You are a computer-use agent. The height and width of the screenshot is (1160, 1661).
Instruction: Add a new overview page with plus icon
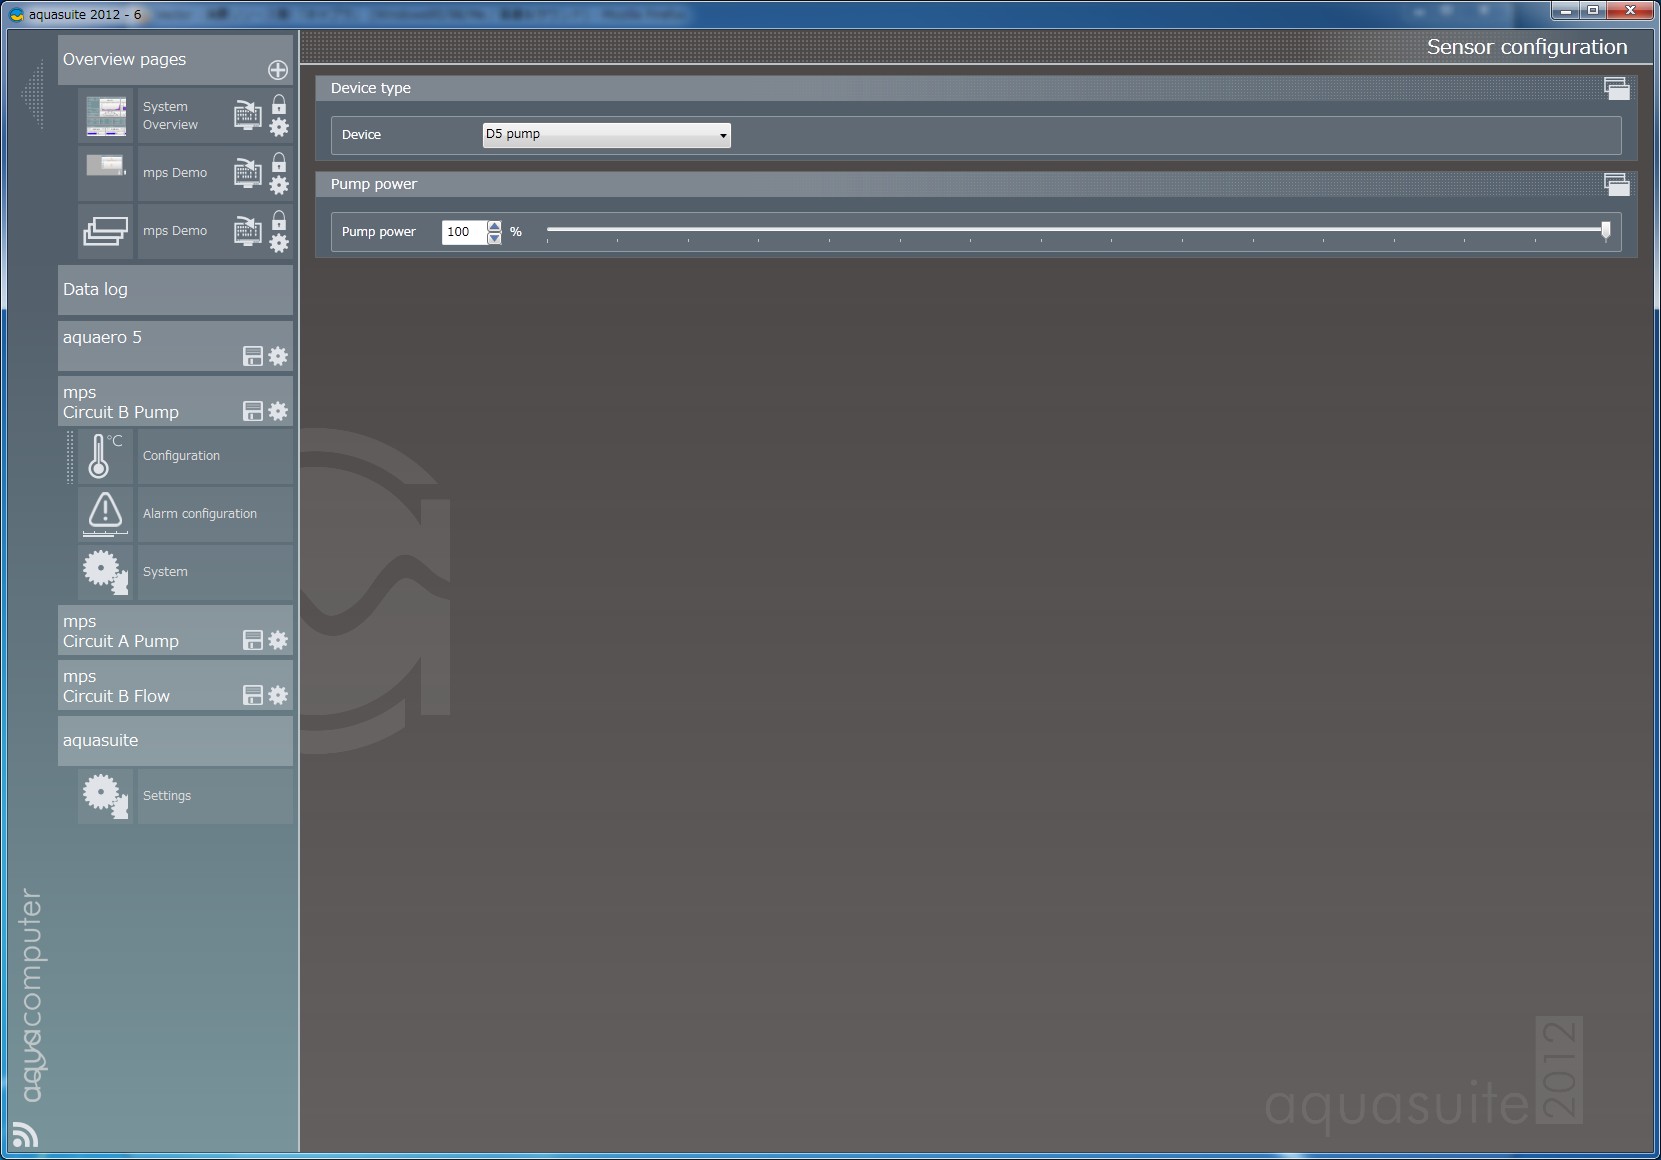(x=278, y=70)
